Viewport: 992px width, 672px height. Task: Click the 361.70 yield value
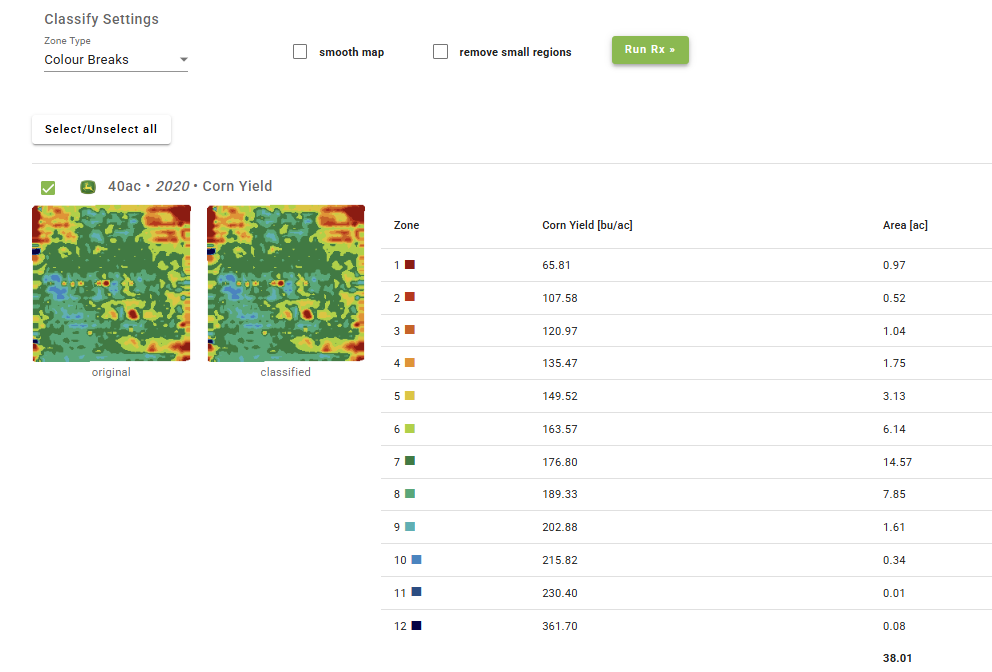tap(560, 626)
